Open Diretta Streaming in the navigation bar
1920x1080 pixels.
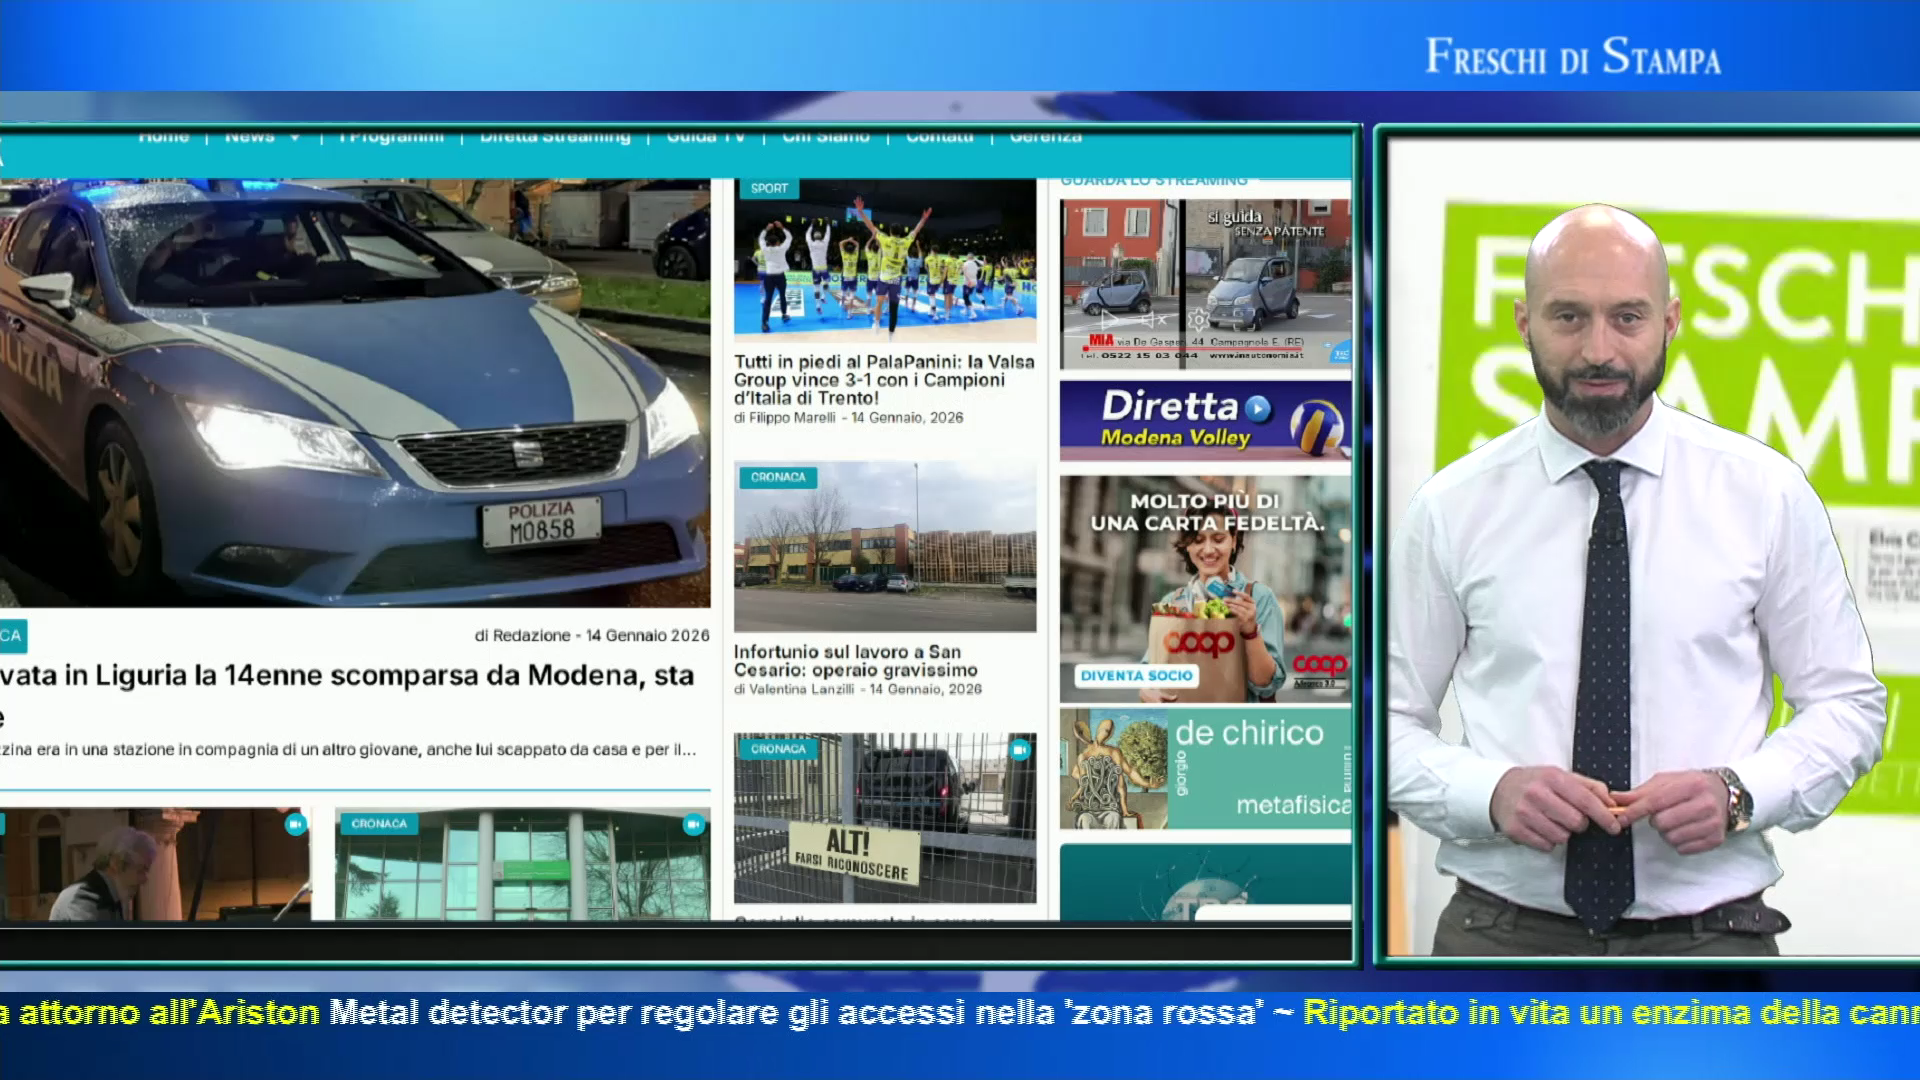click(555, 138)
